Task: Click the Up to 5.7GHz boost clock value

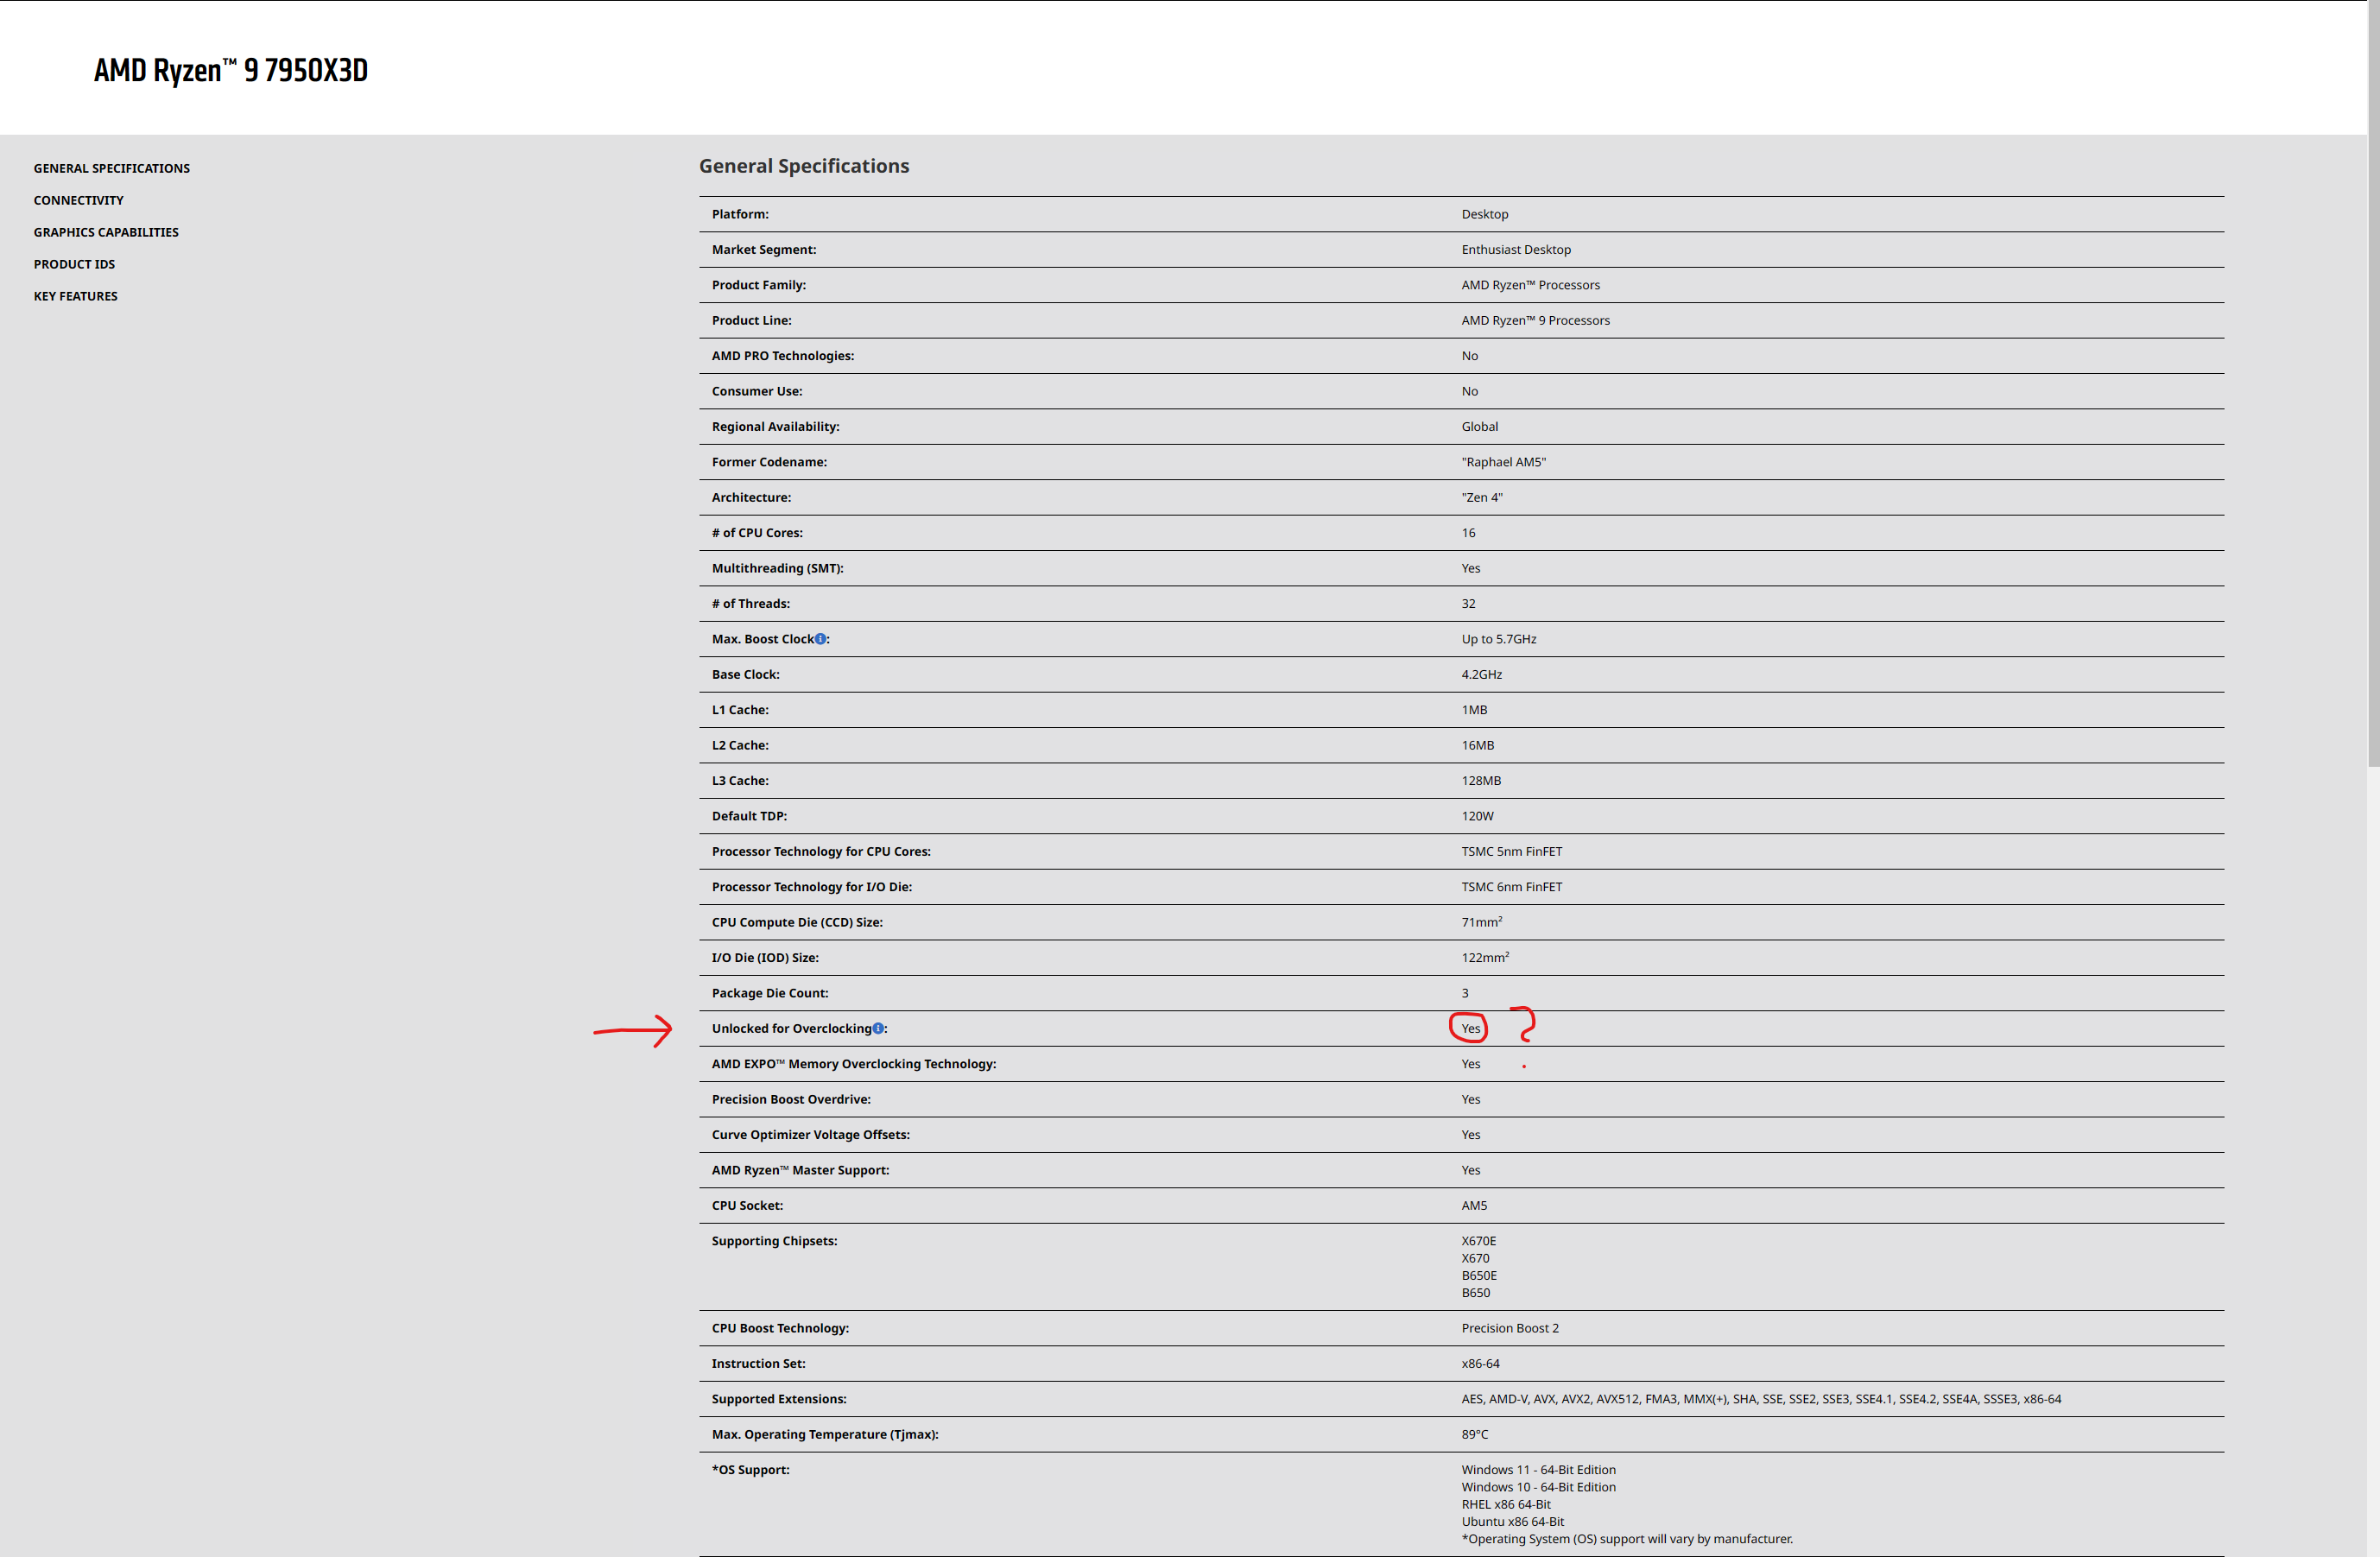Action: pyautogui.click(x=1498, y=639)
